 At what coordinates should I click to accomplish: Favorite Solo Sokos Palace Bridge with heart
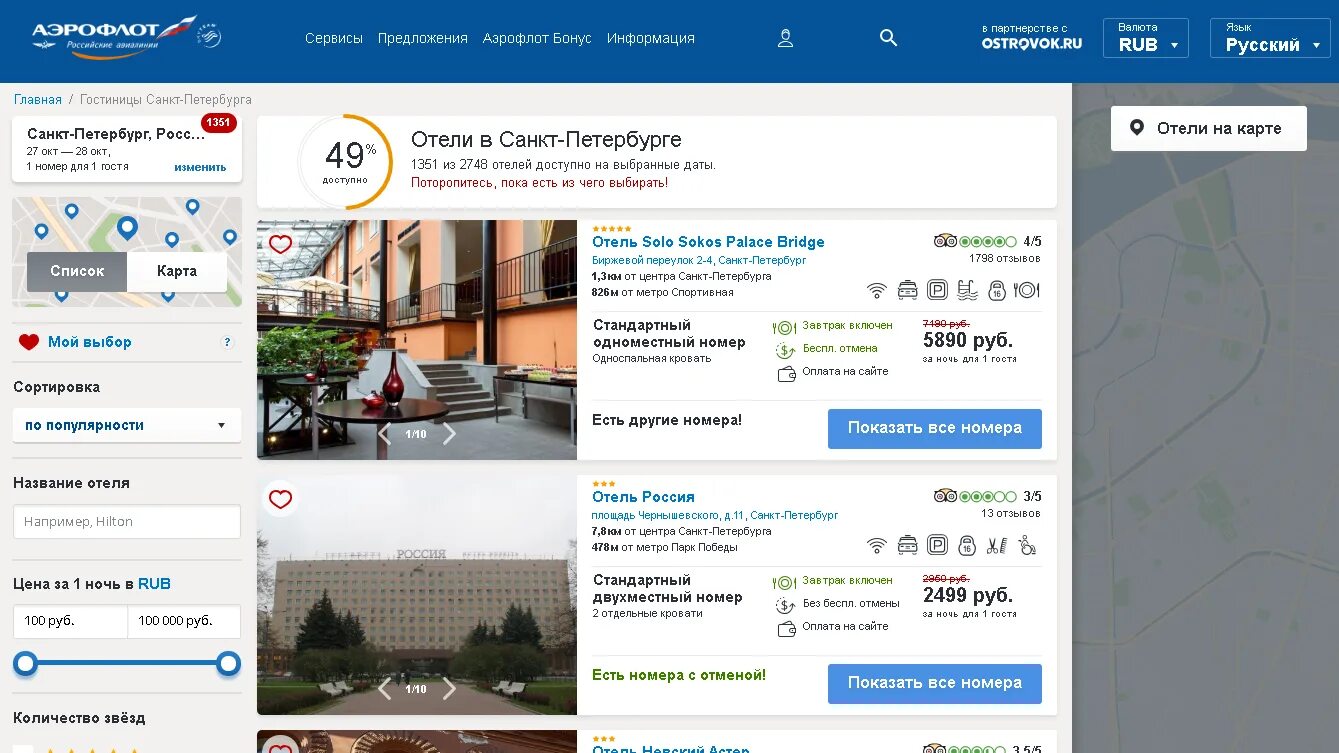coord(281,244)
